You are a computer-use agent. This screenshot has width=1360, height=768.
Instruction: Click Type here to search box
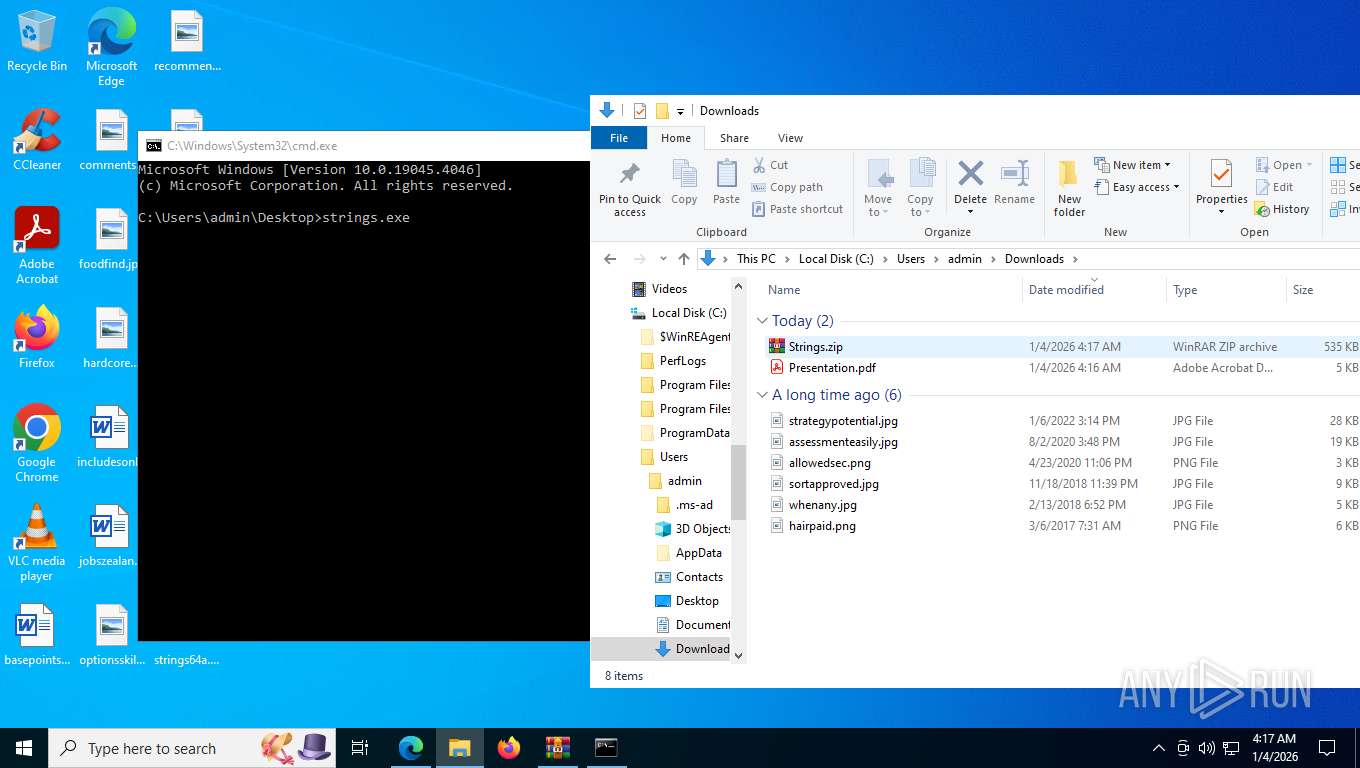[x=190, y=747]
